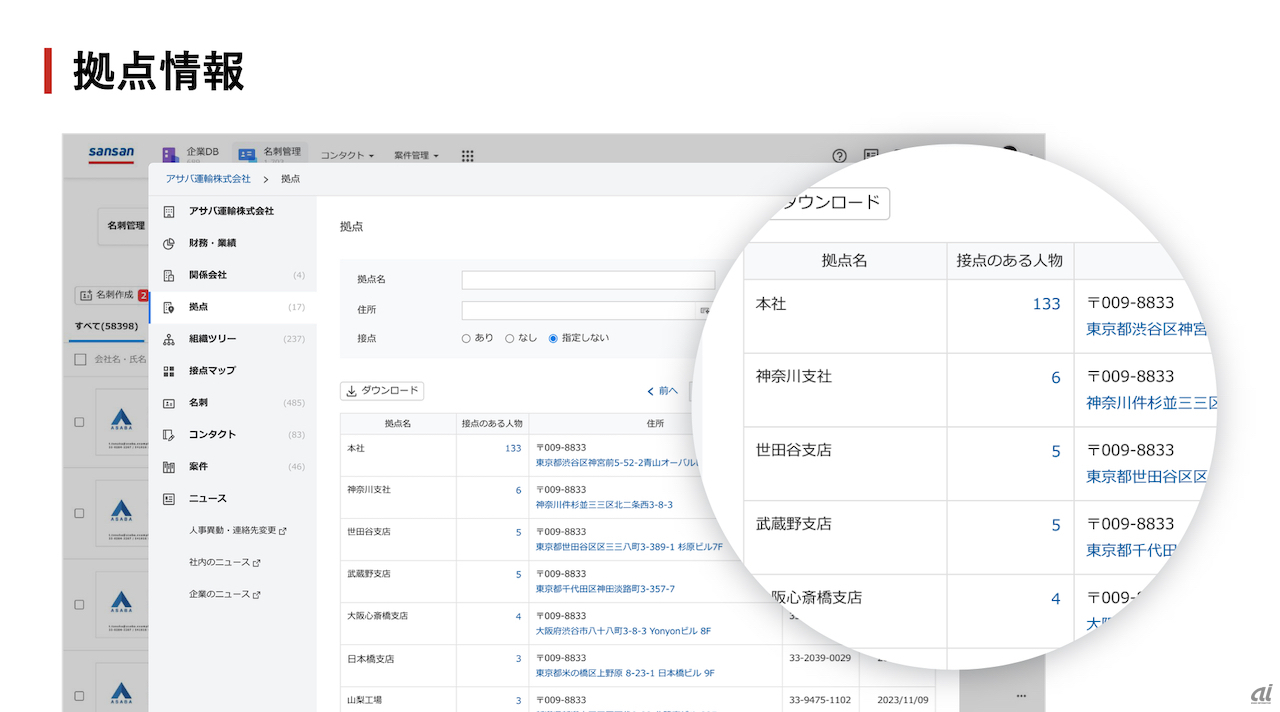Open the 企業DB icon

(x=171, y=155)
